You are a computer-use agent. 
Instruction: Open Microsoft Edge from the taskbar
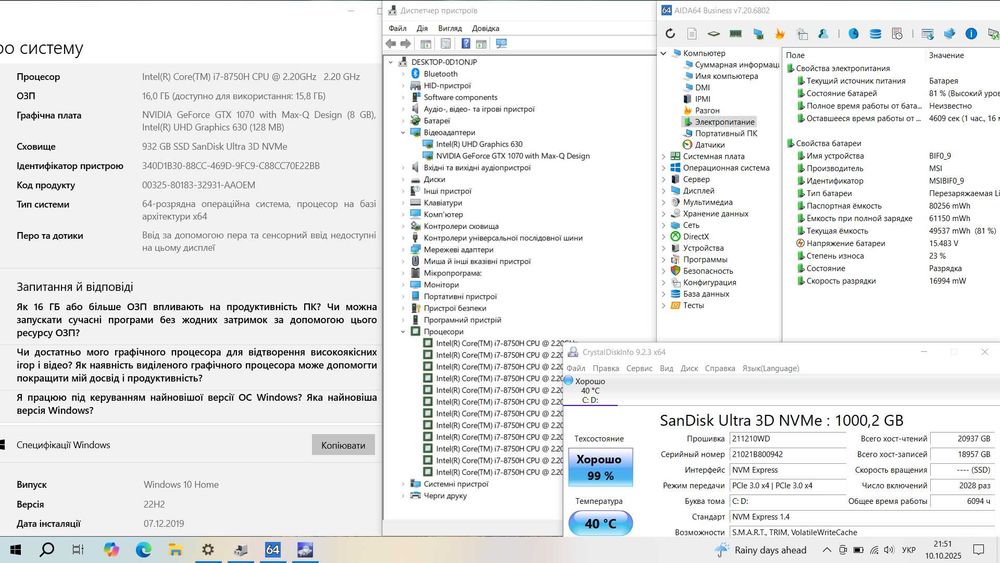click(143, 550)
